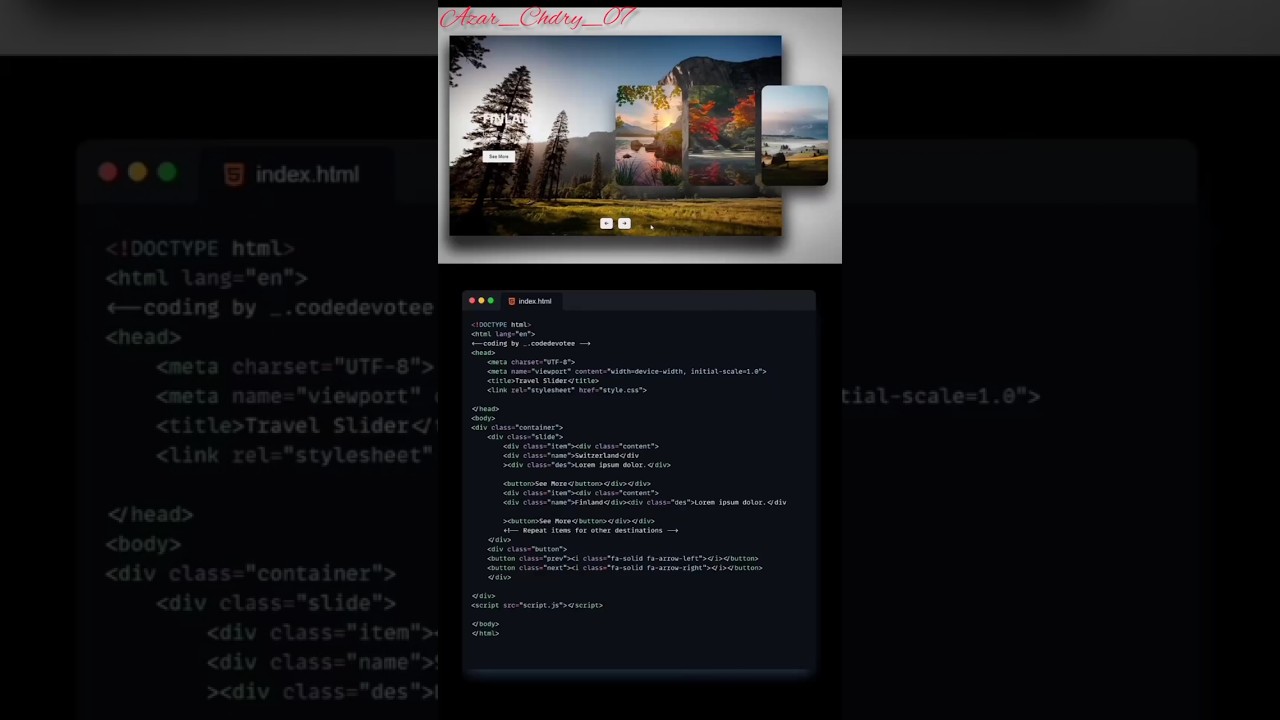Select the red autumn trees thumbnail card
Image resolution: width=1280 pixels, height=720 pixels.
[722, 136]
